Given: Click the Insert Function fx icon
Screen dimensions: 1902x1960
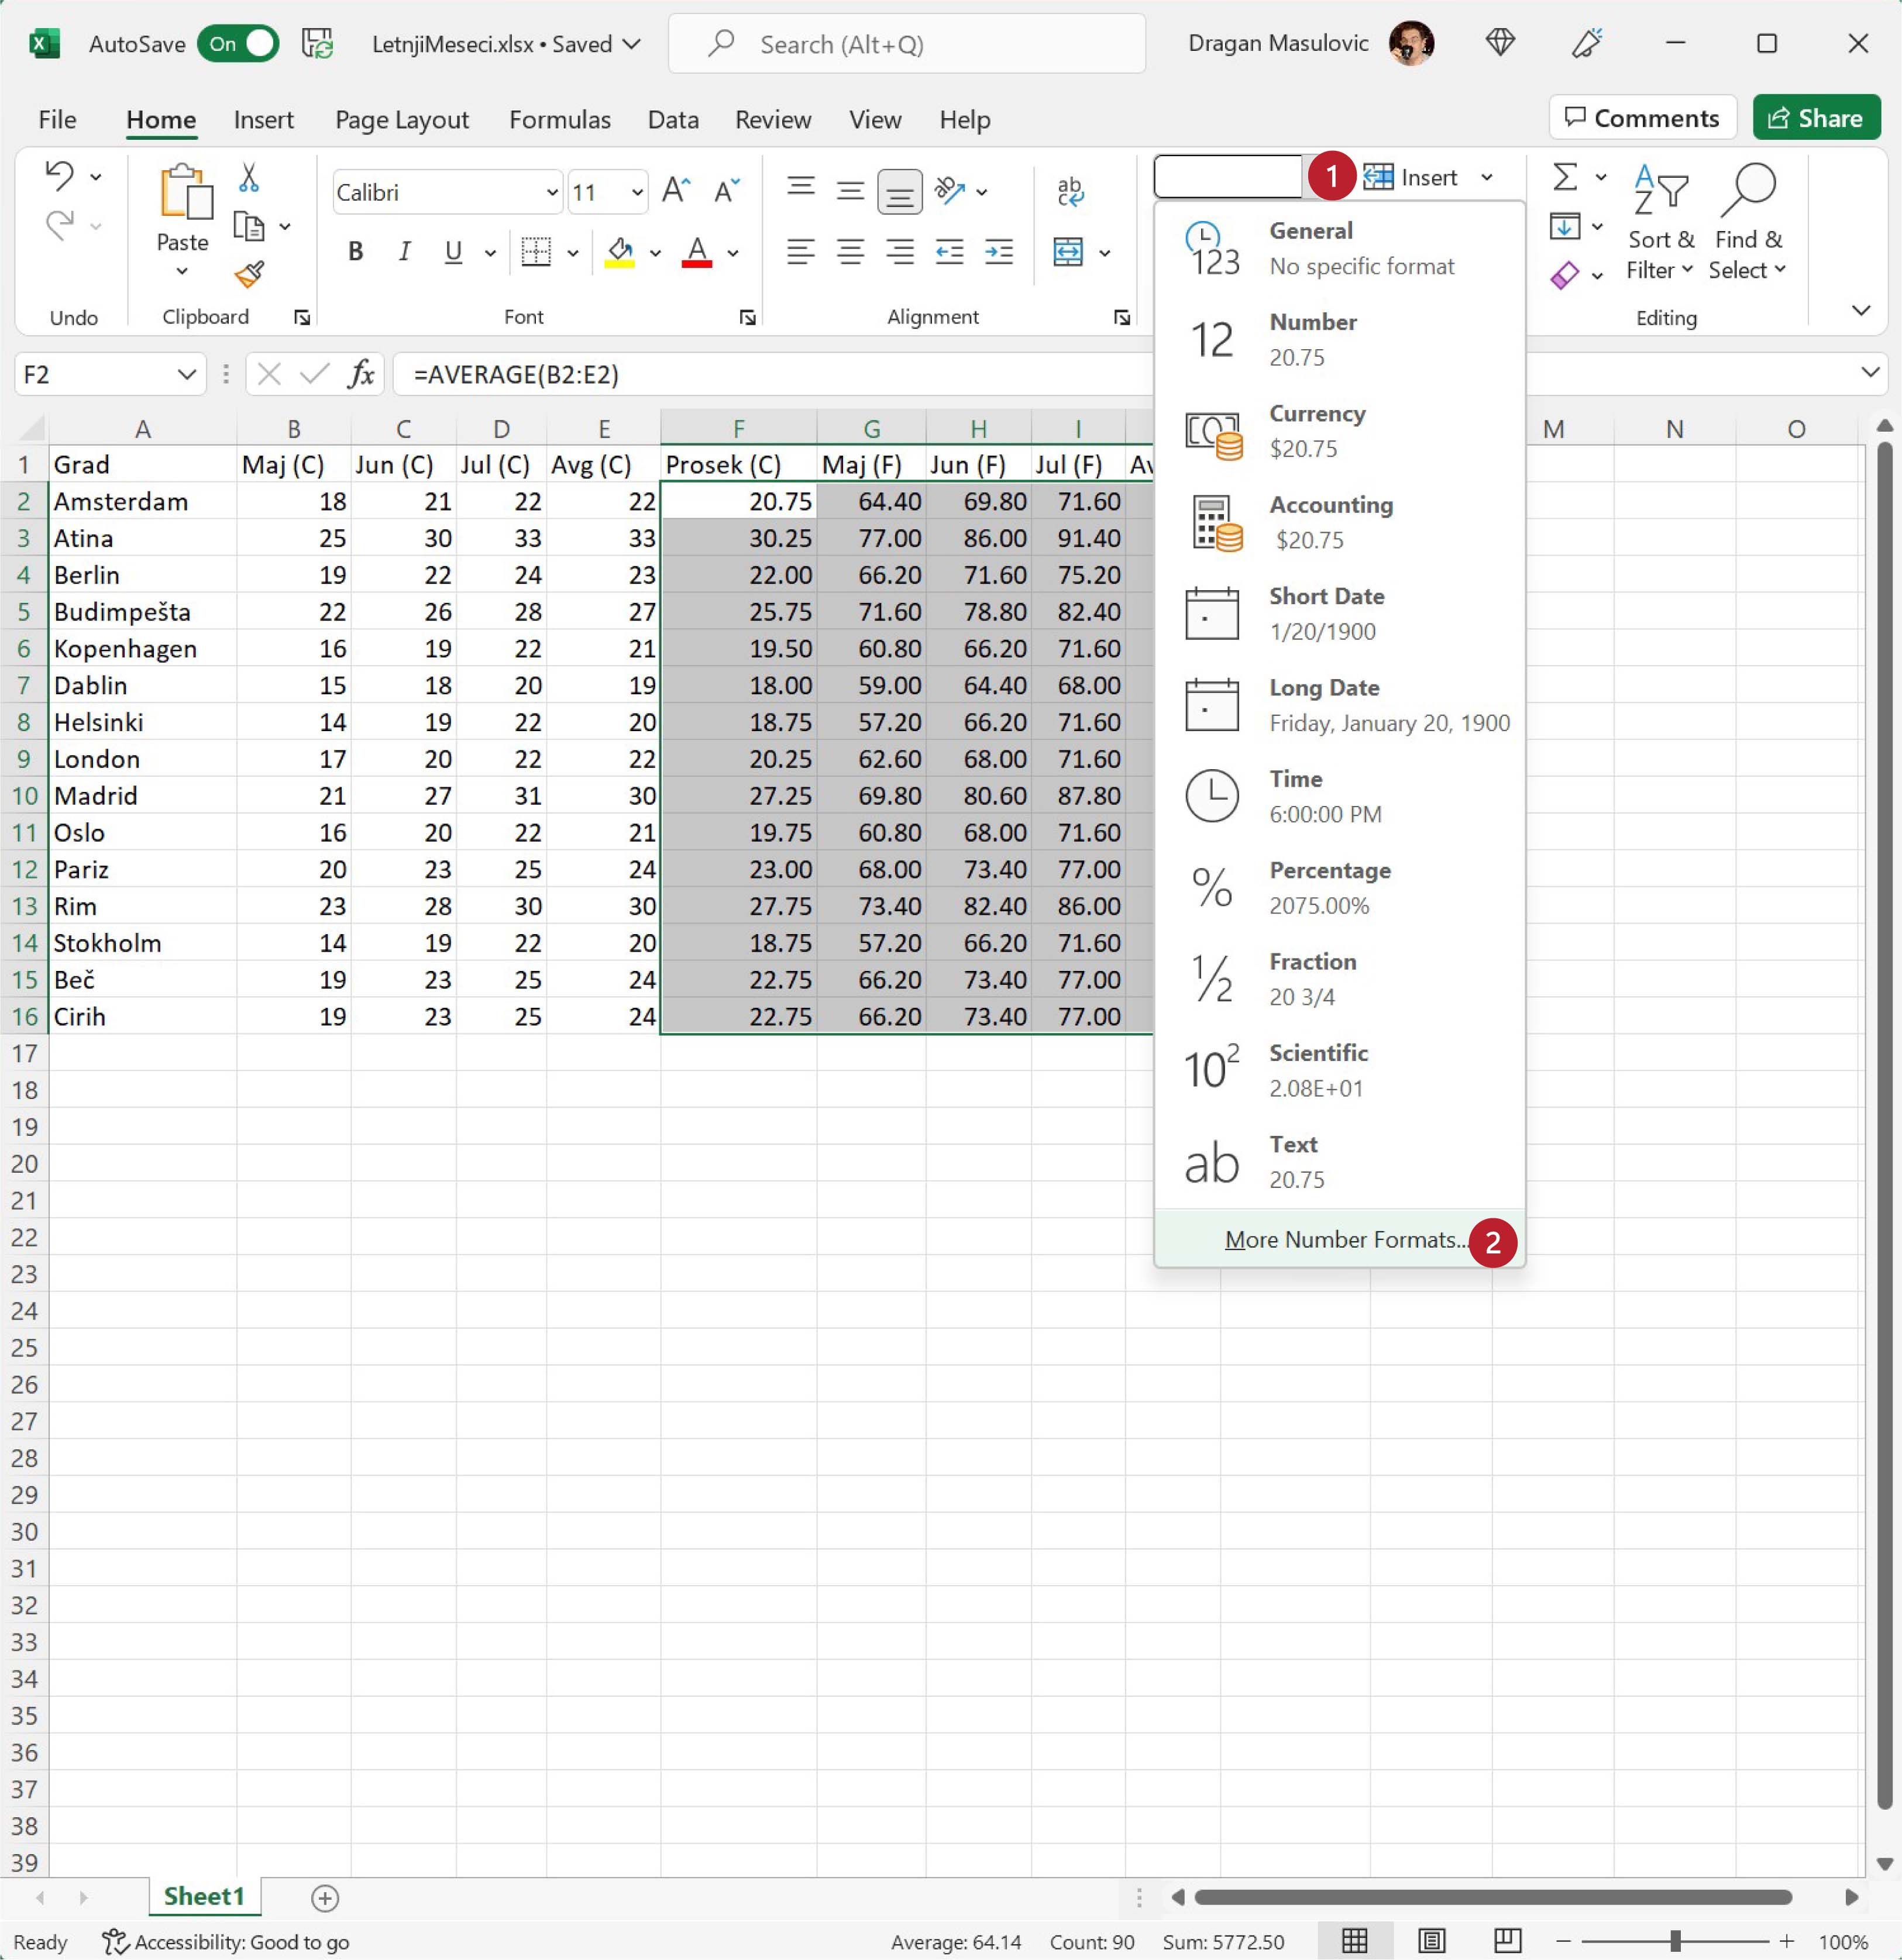Looking at the screenshot, I should pos(361,374).
